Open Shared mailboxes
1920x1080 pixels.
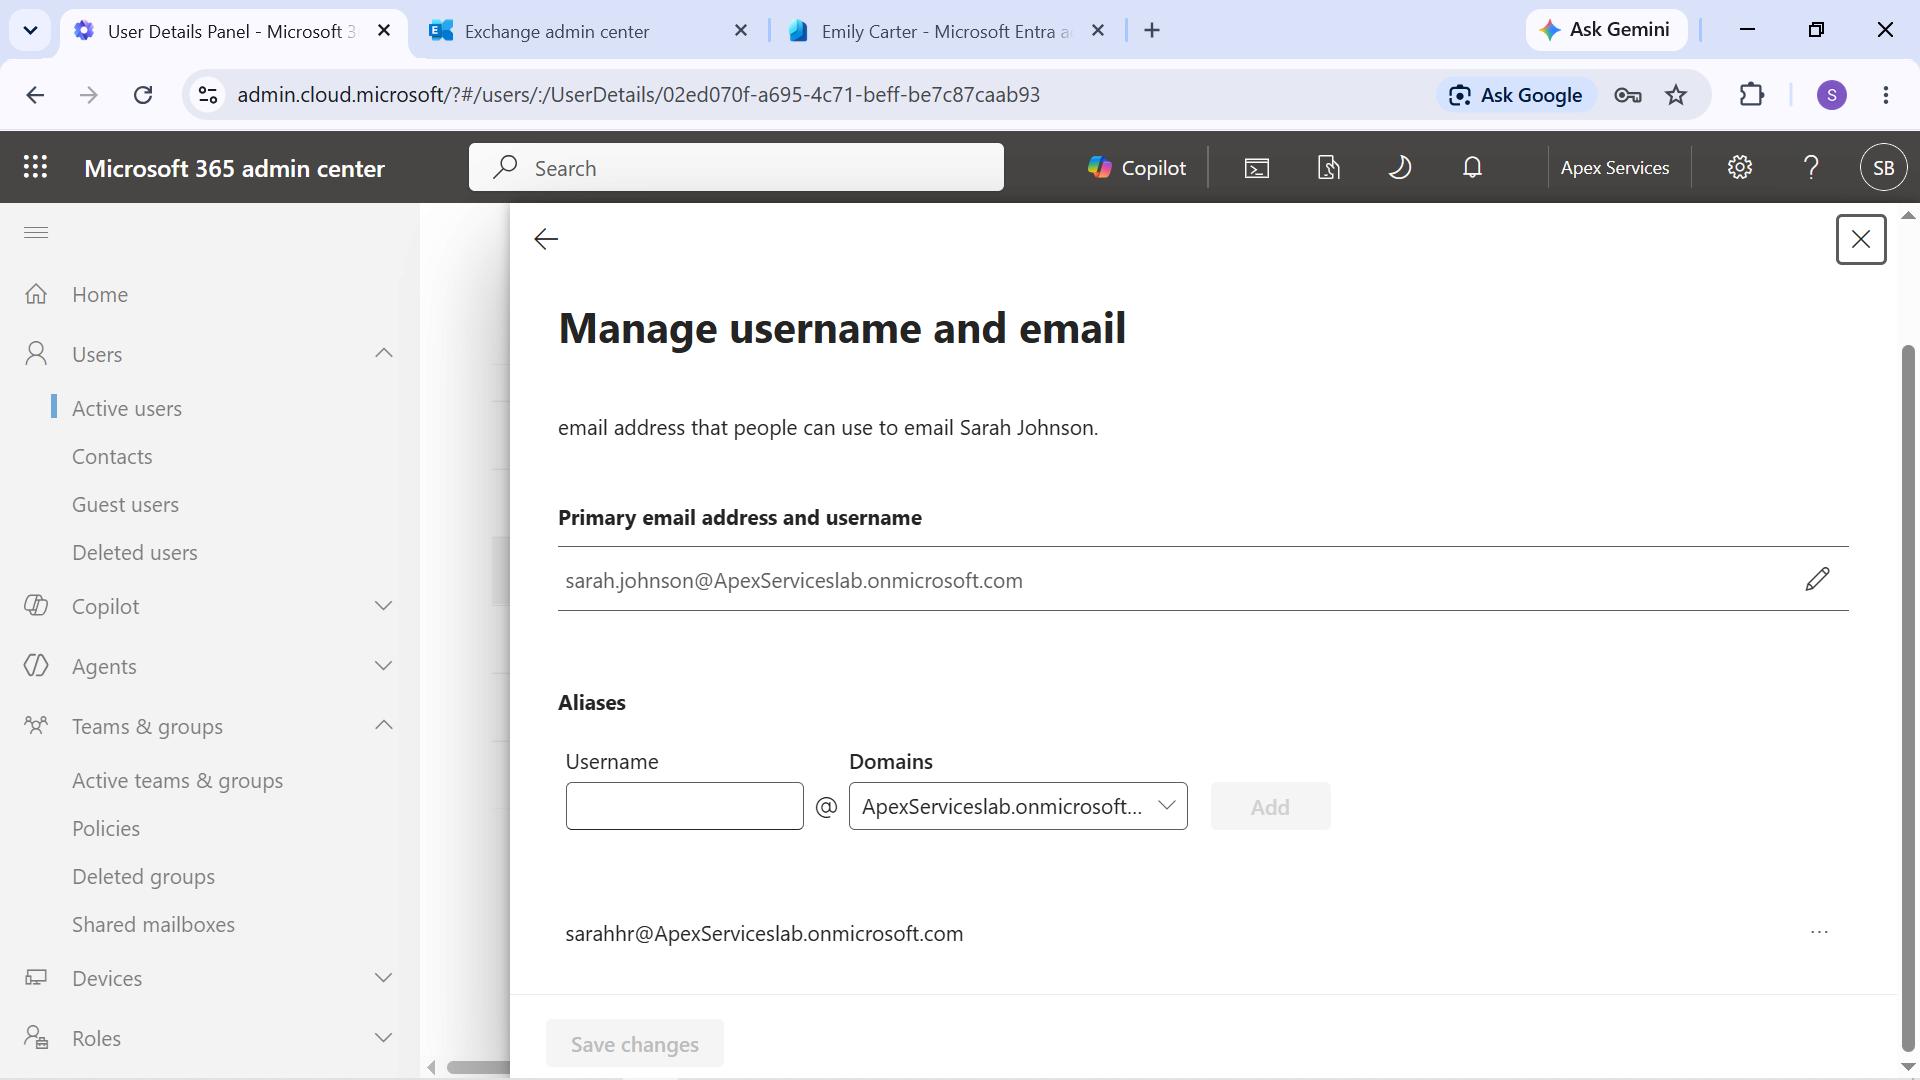click(153, 925)
